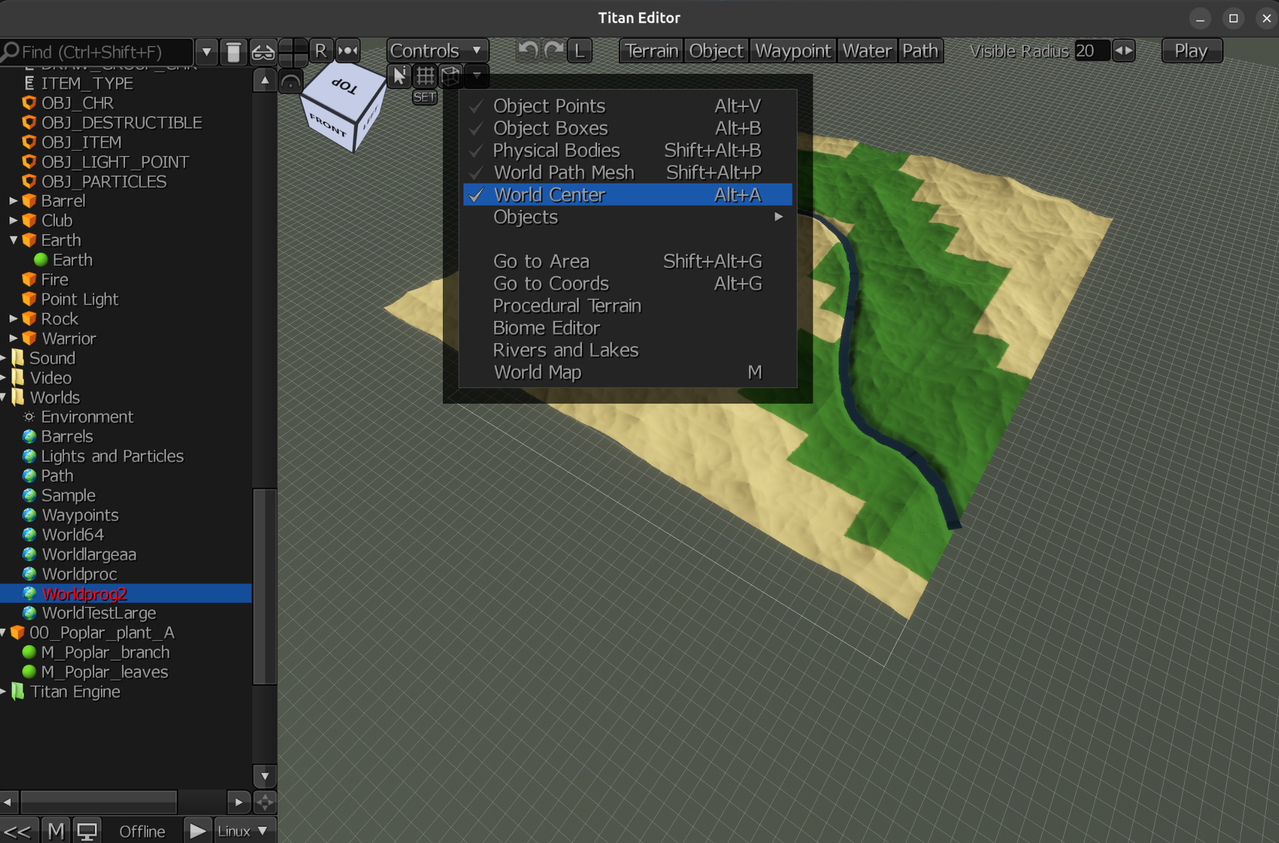This screenshot has height=843, width=1279.
Task: Click the tree scroll-down arrow
Action: click(x=264, y=776)
